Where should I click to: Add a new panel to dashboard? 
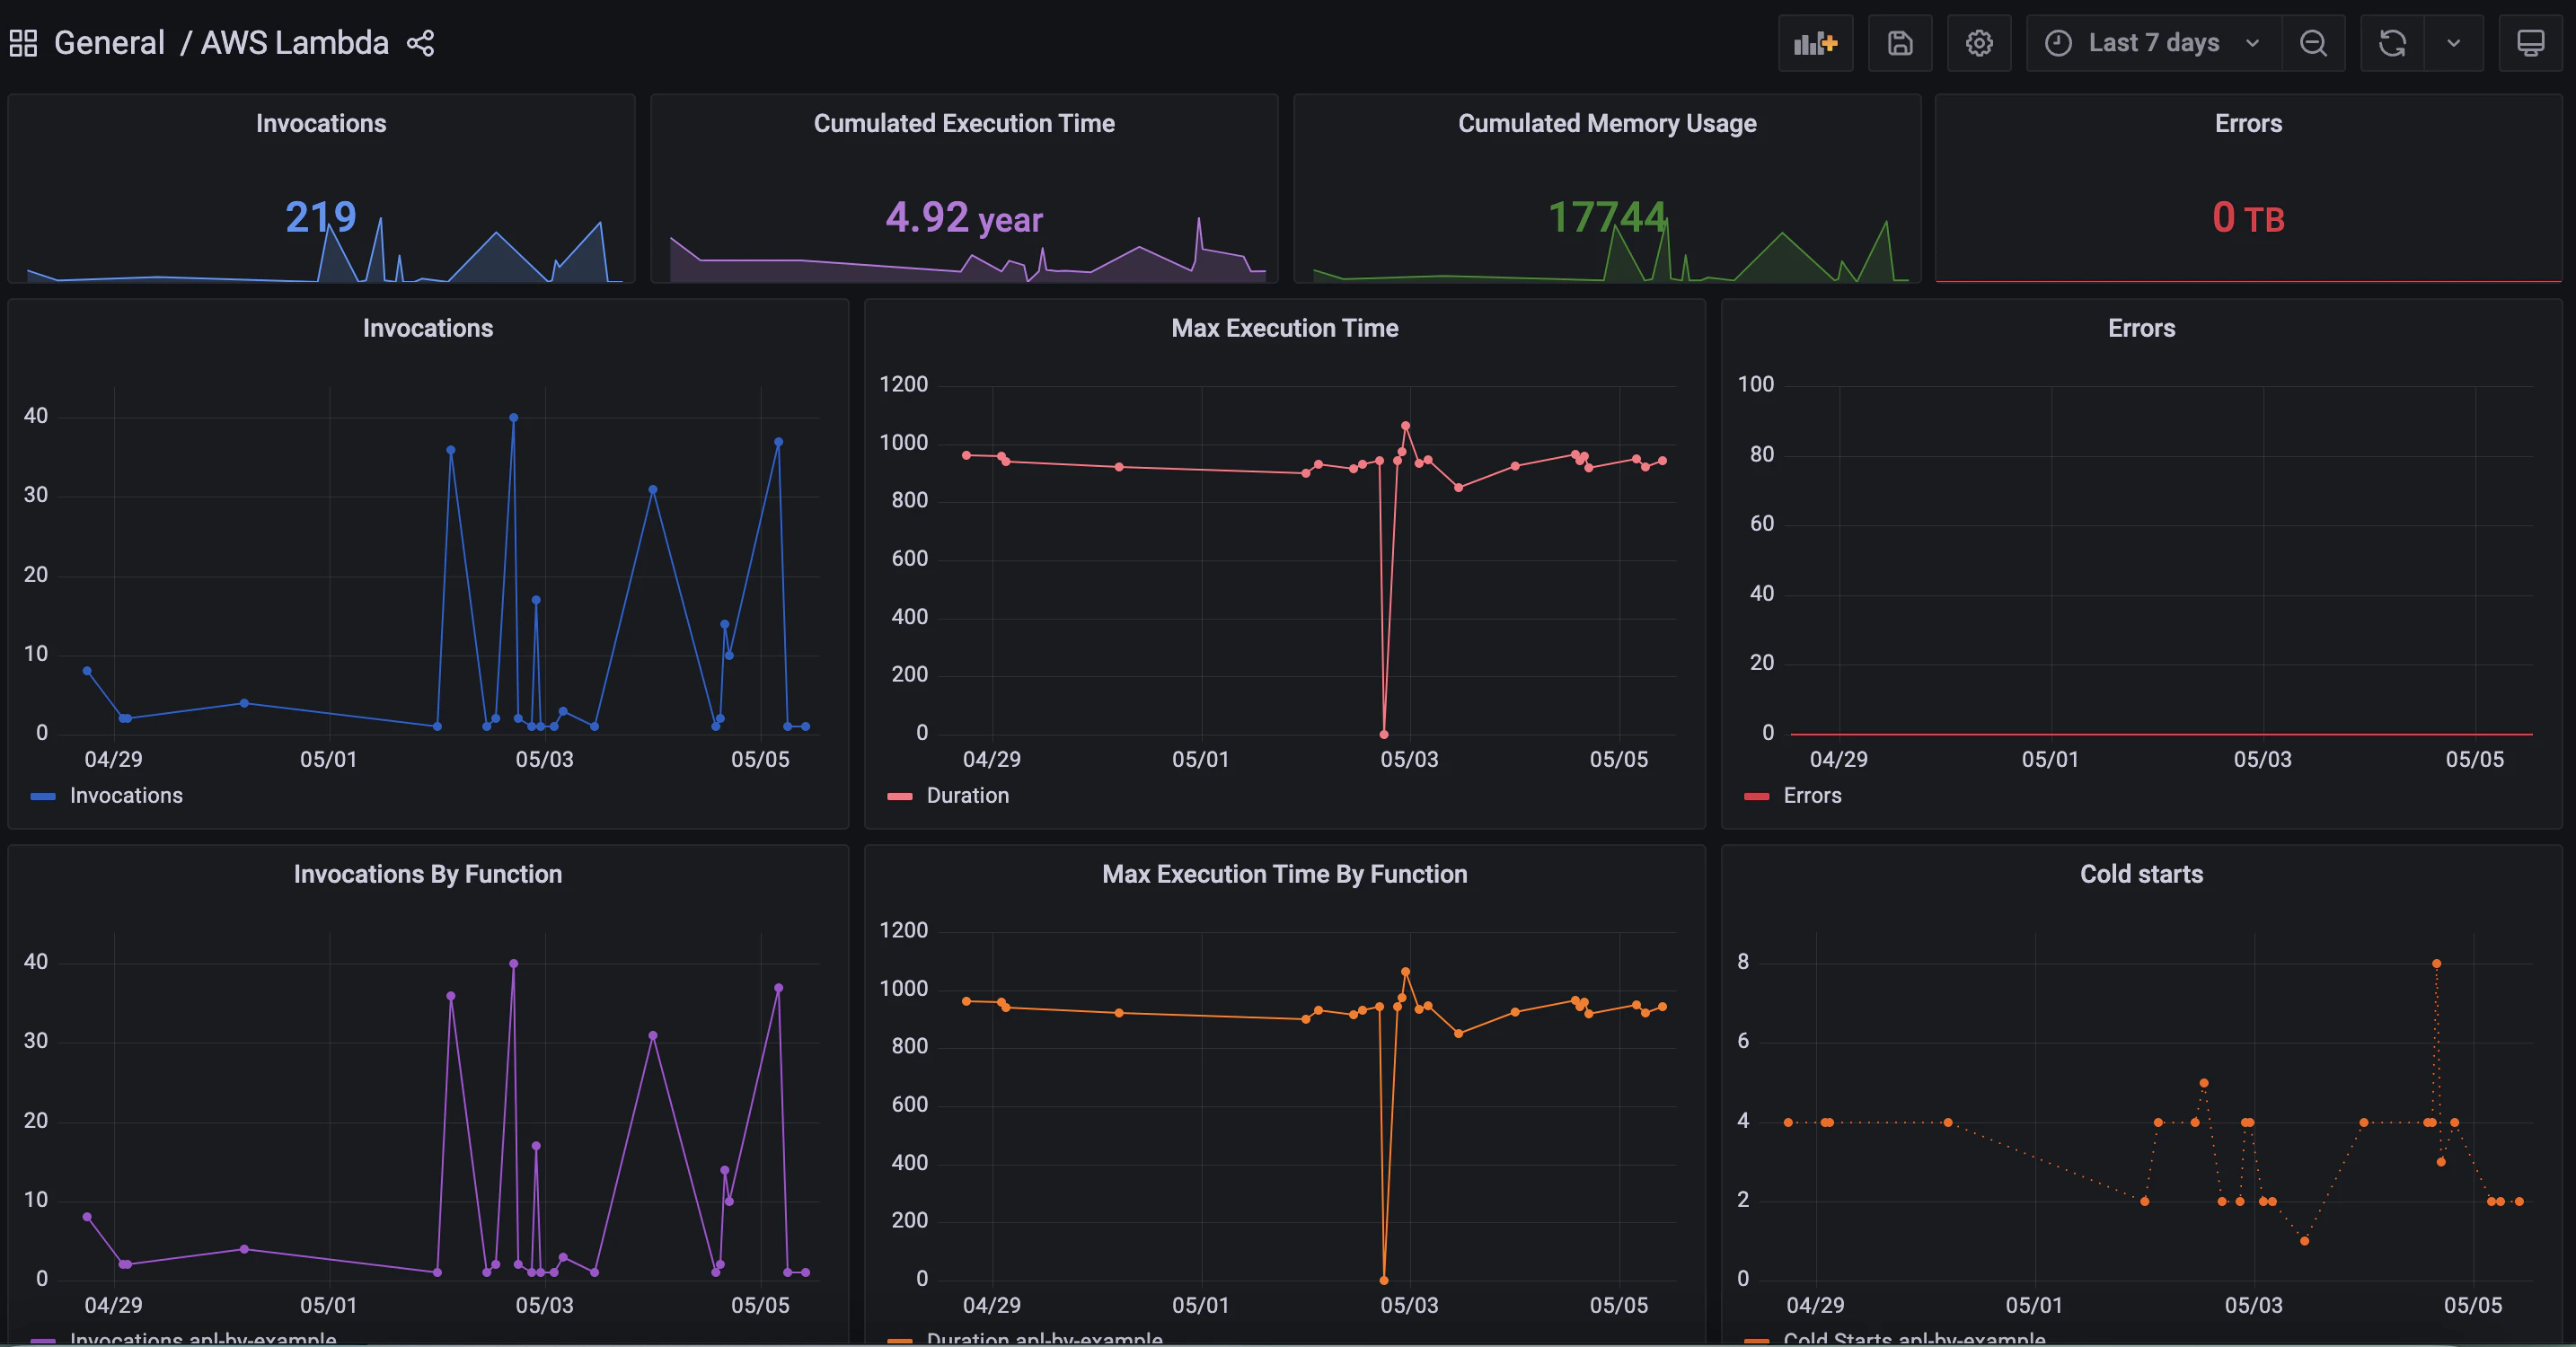click(1815, 43)
